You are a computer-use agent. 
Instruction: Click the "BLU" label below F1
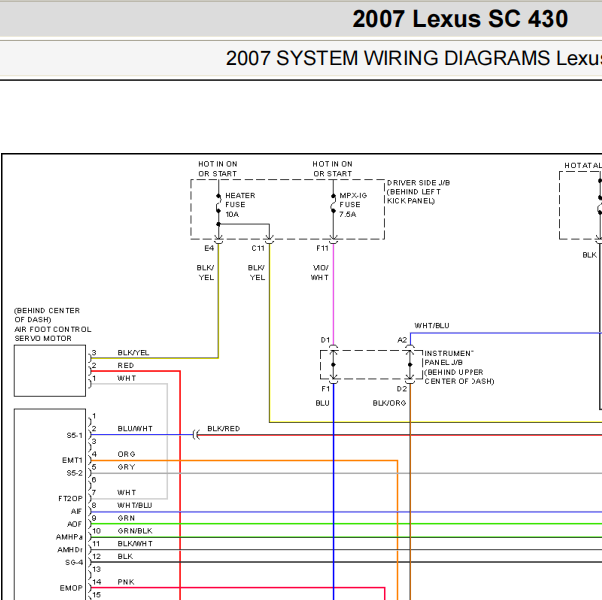(x=322, y=403)
